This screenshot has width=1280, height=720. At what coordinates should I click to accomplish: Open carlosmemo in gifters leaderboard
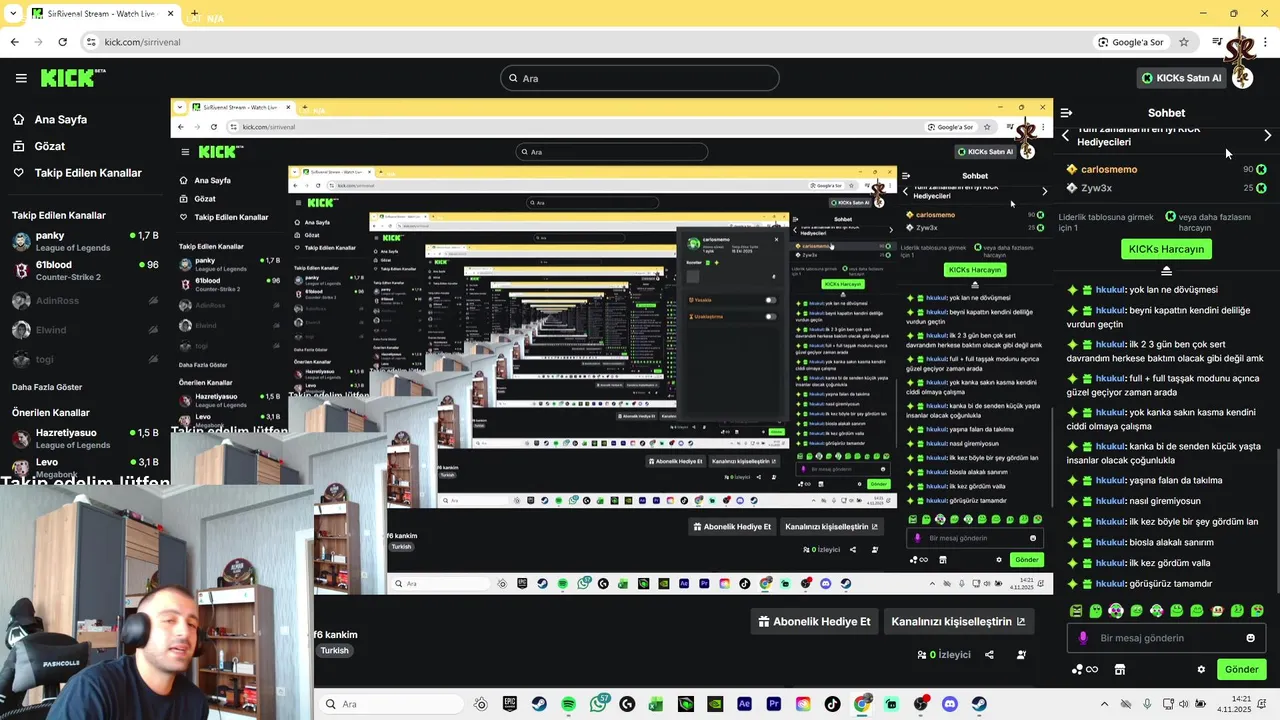1109,170
